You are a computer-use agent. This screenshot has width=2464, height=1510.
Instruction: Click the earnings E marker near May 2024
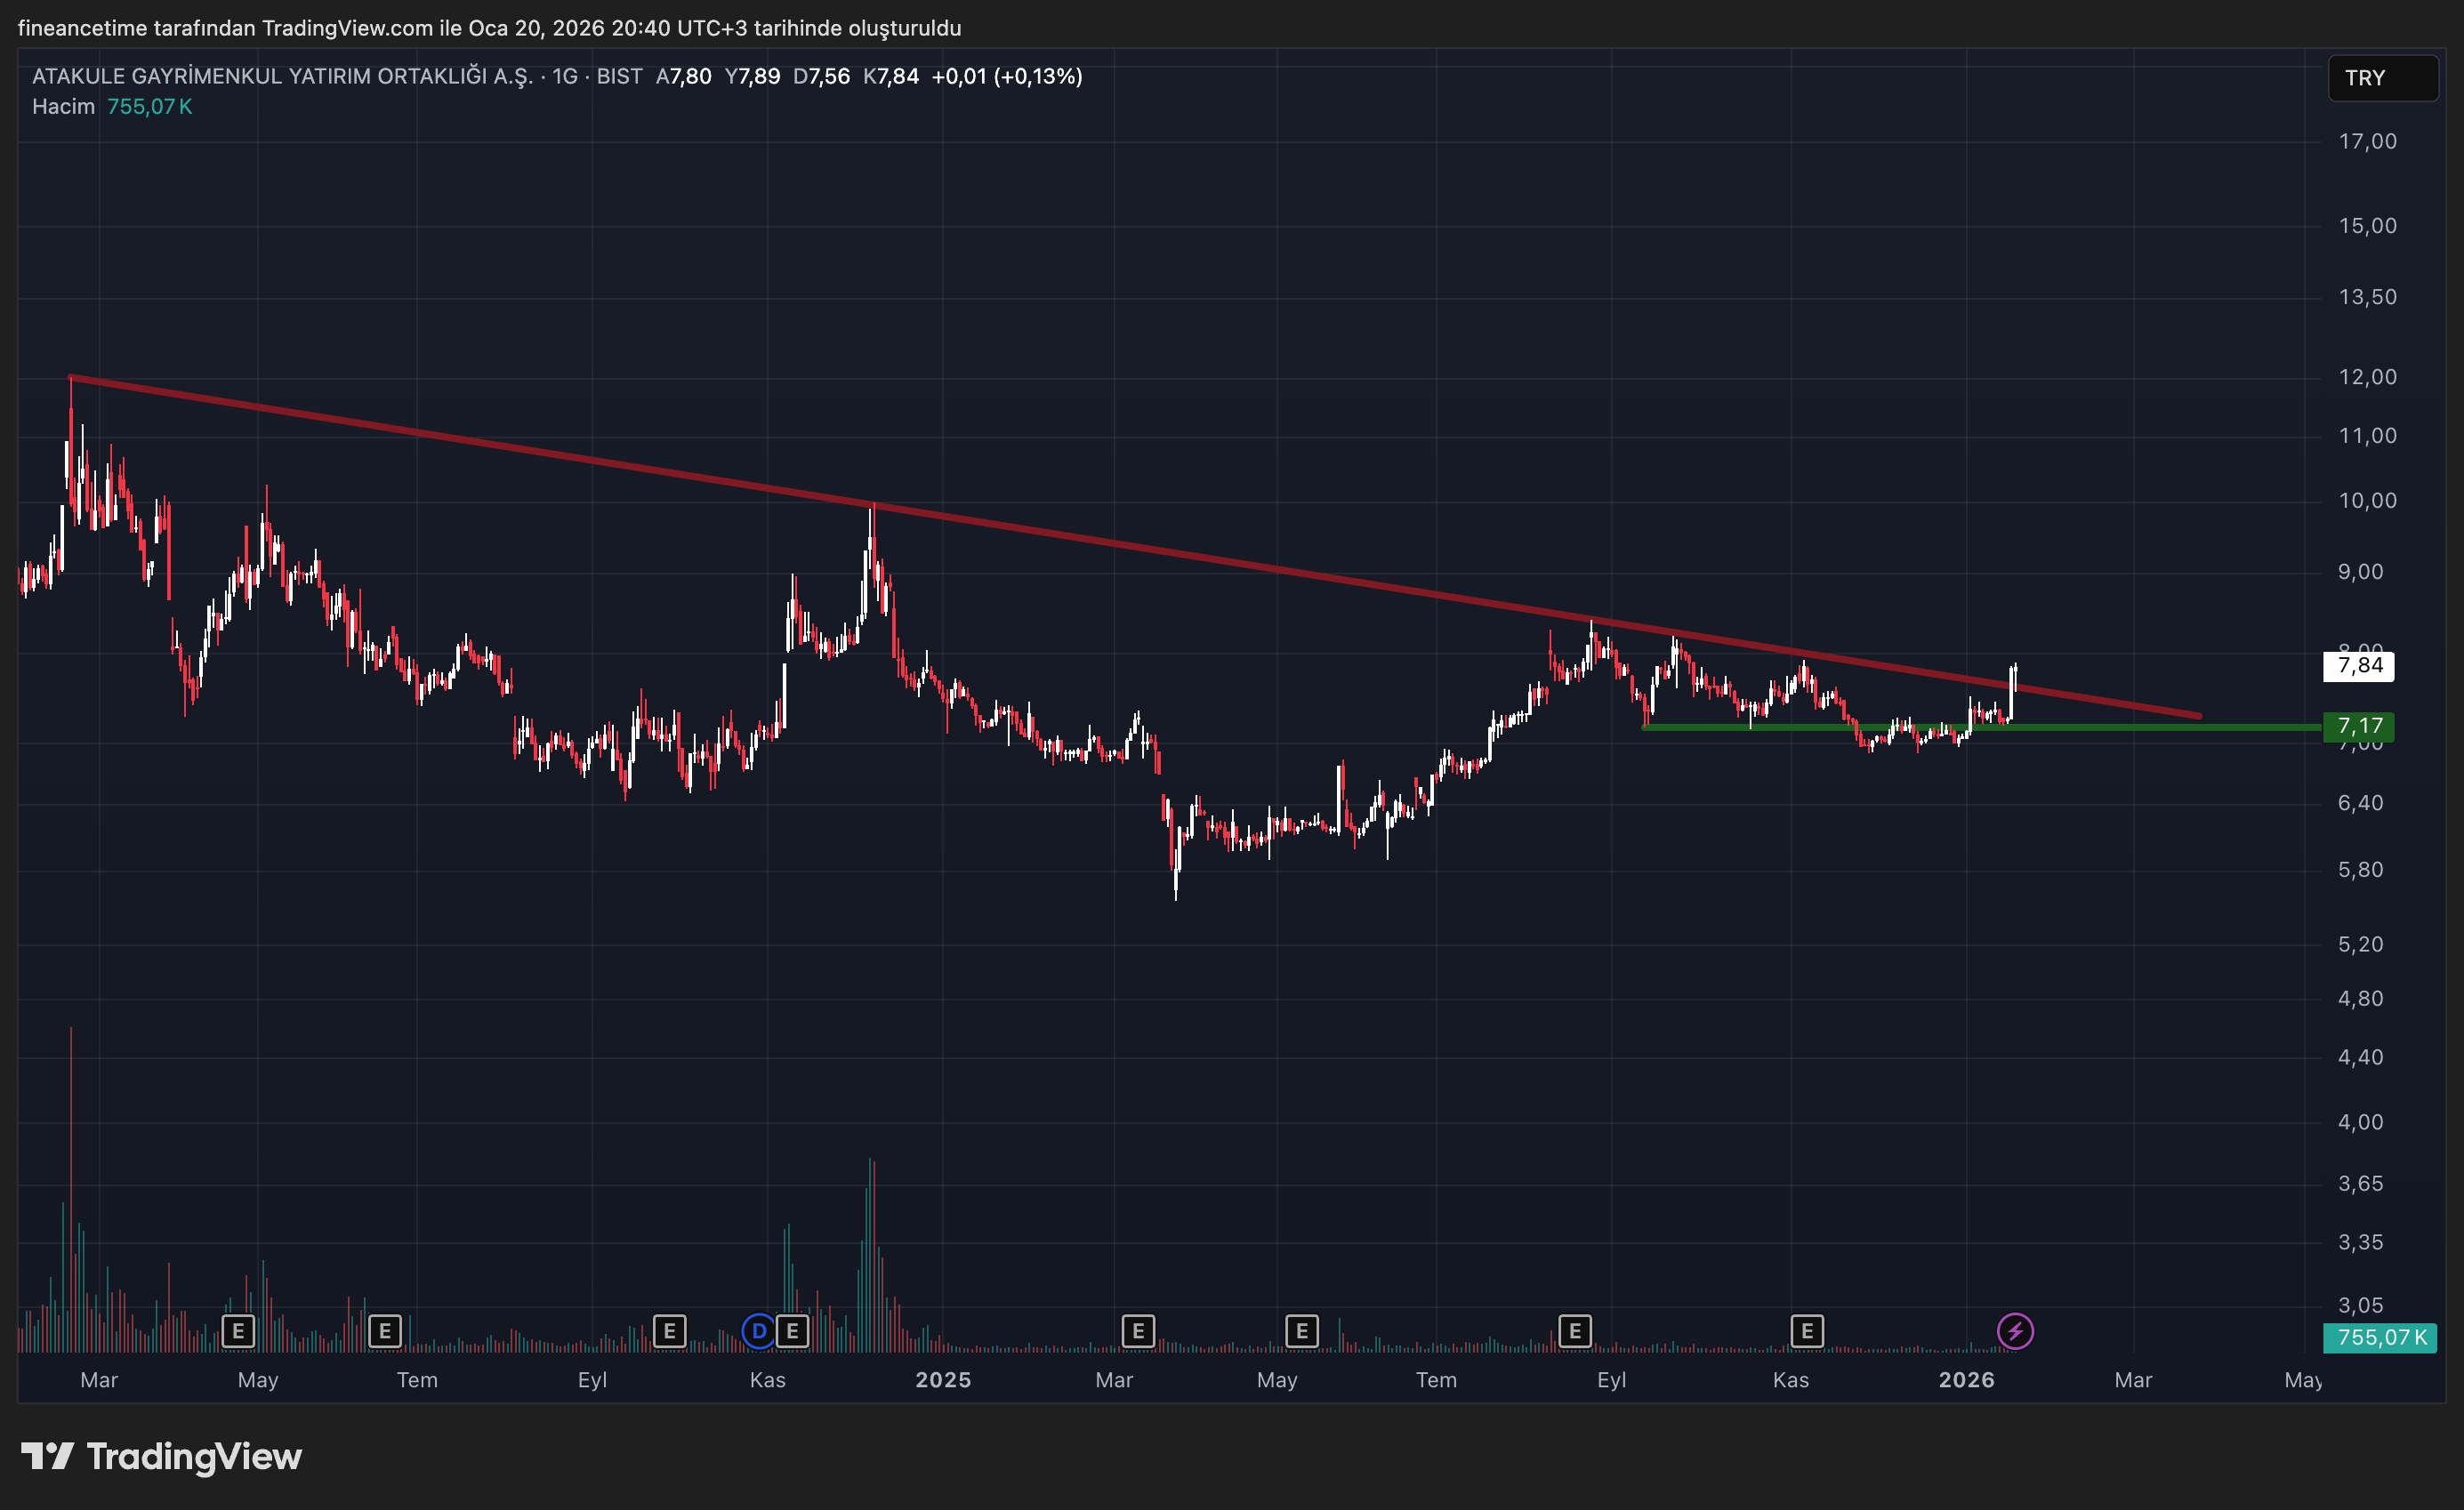238,1331
